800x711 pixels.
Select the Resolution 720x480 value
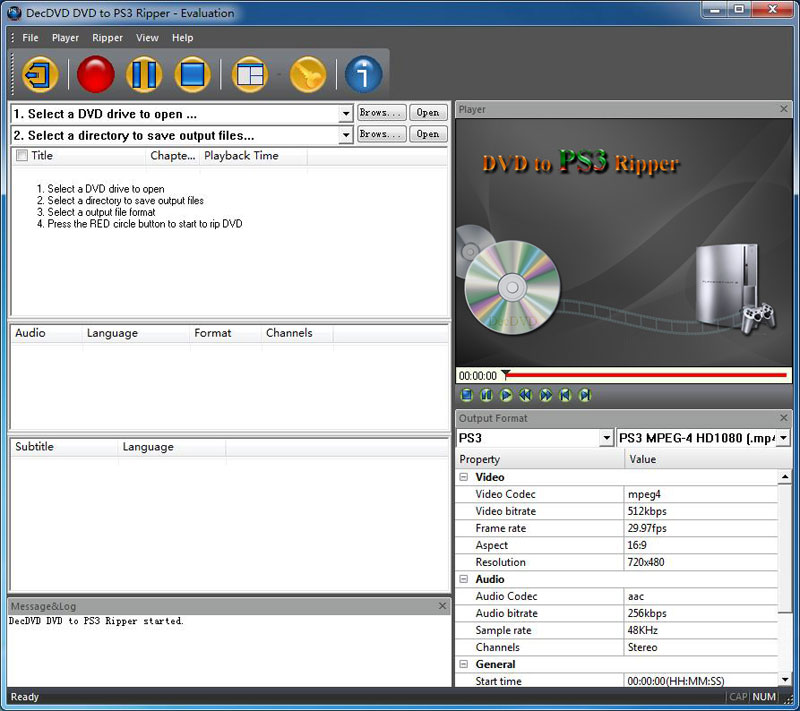click(x=701, y=562)
